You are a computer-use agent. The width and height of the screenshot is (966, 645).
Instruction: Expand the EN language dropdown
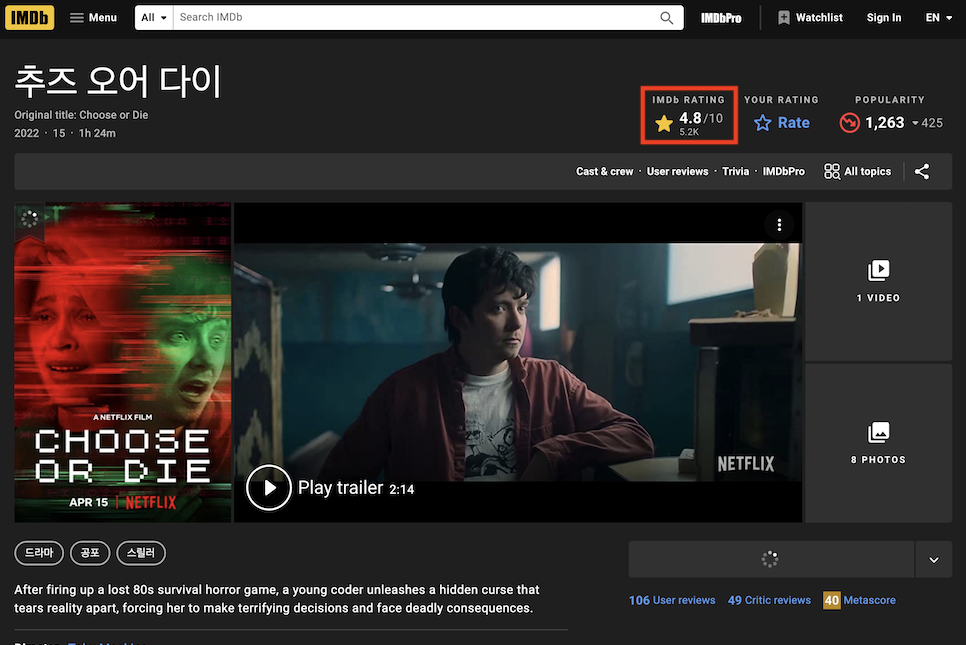[x=938, y=17]
